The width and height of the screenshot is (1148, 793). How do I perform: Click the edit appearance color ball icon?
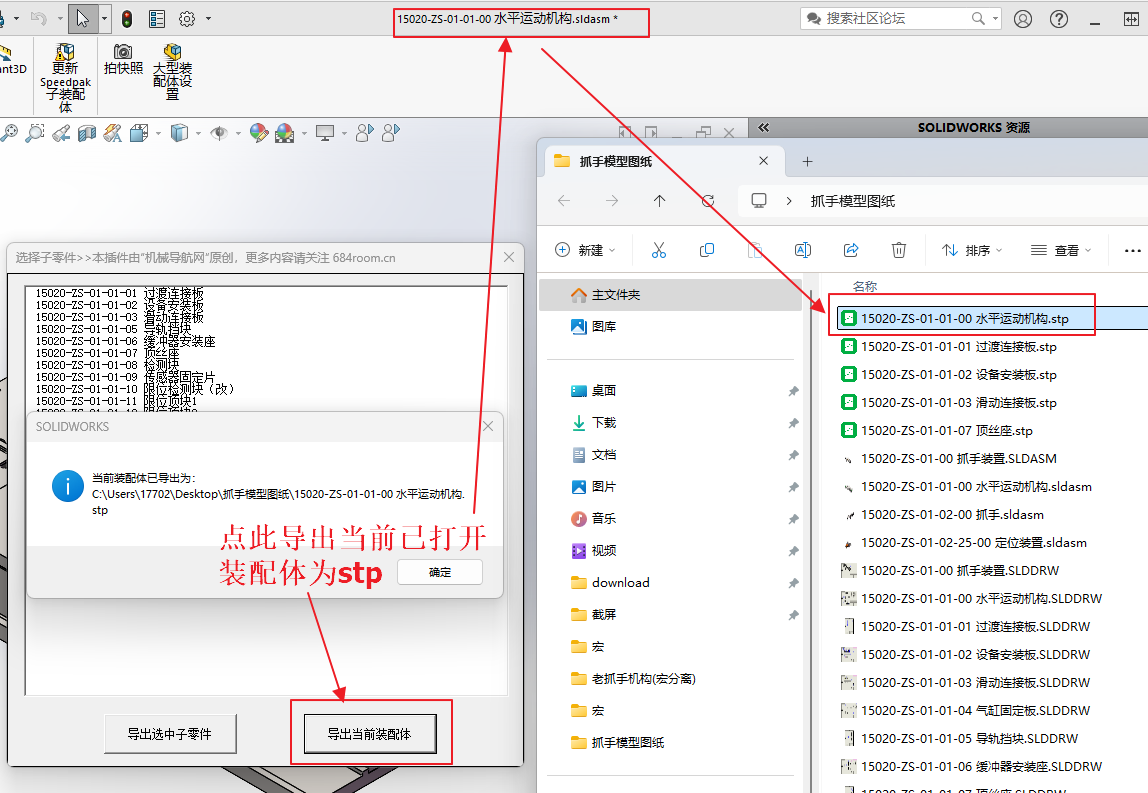point(258,133)
